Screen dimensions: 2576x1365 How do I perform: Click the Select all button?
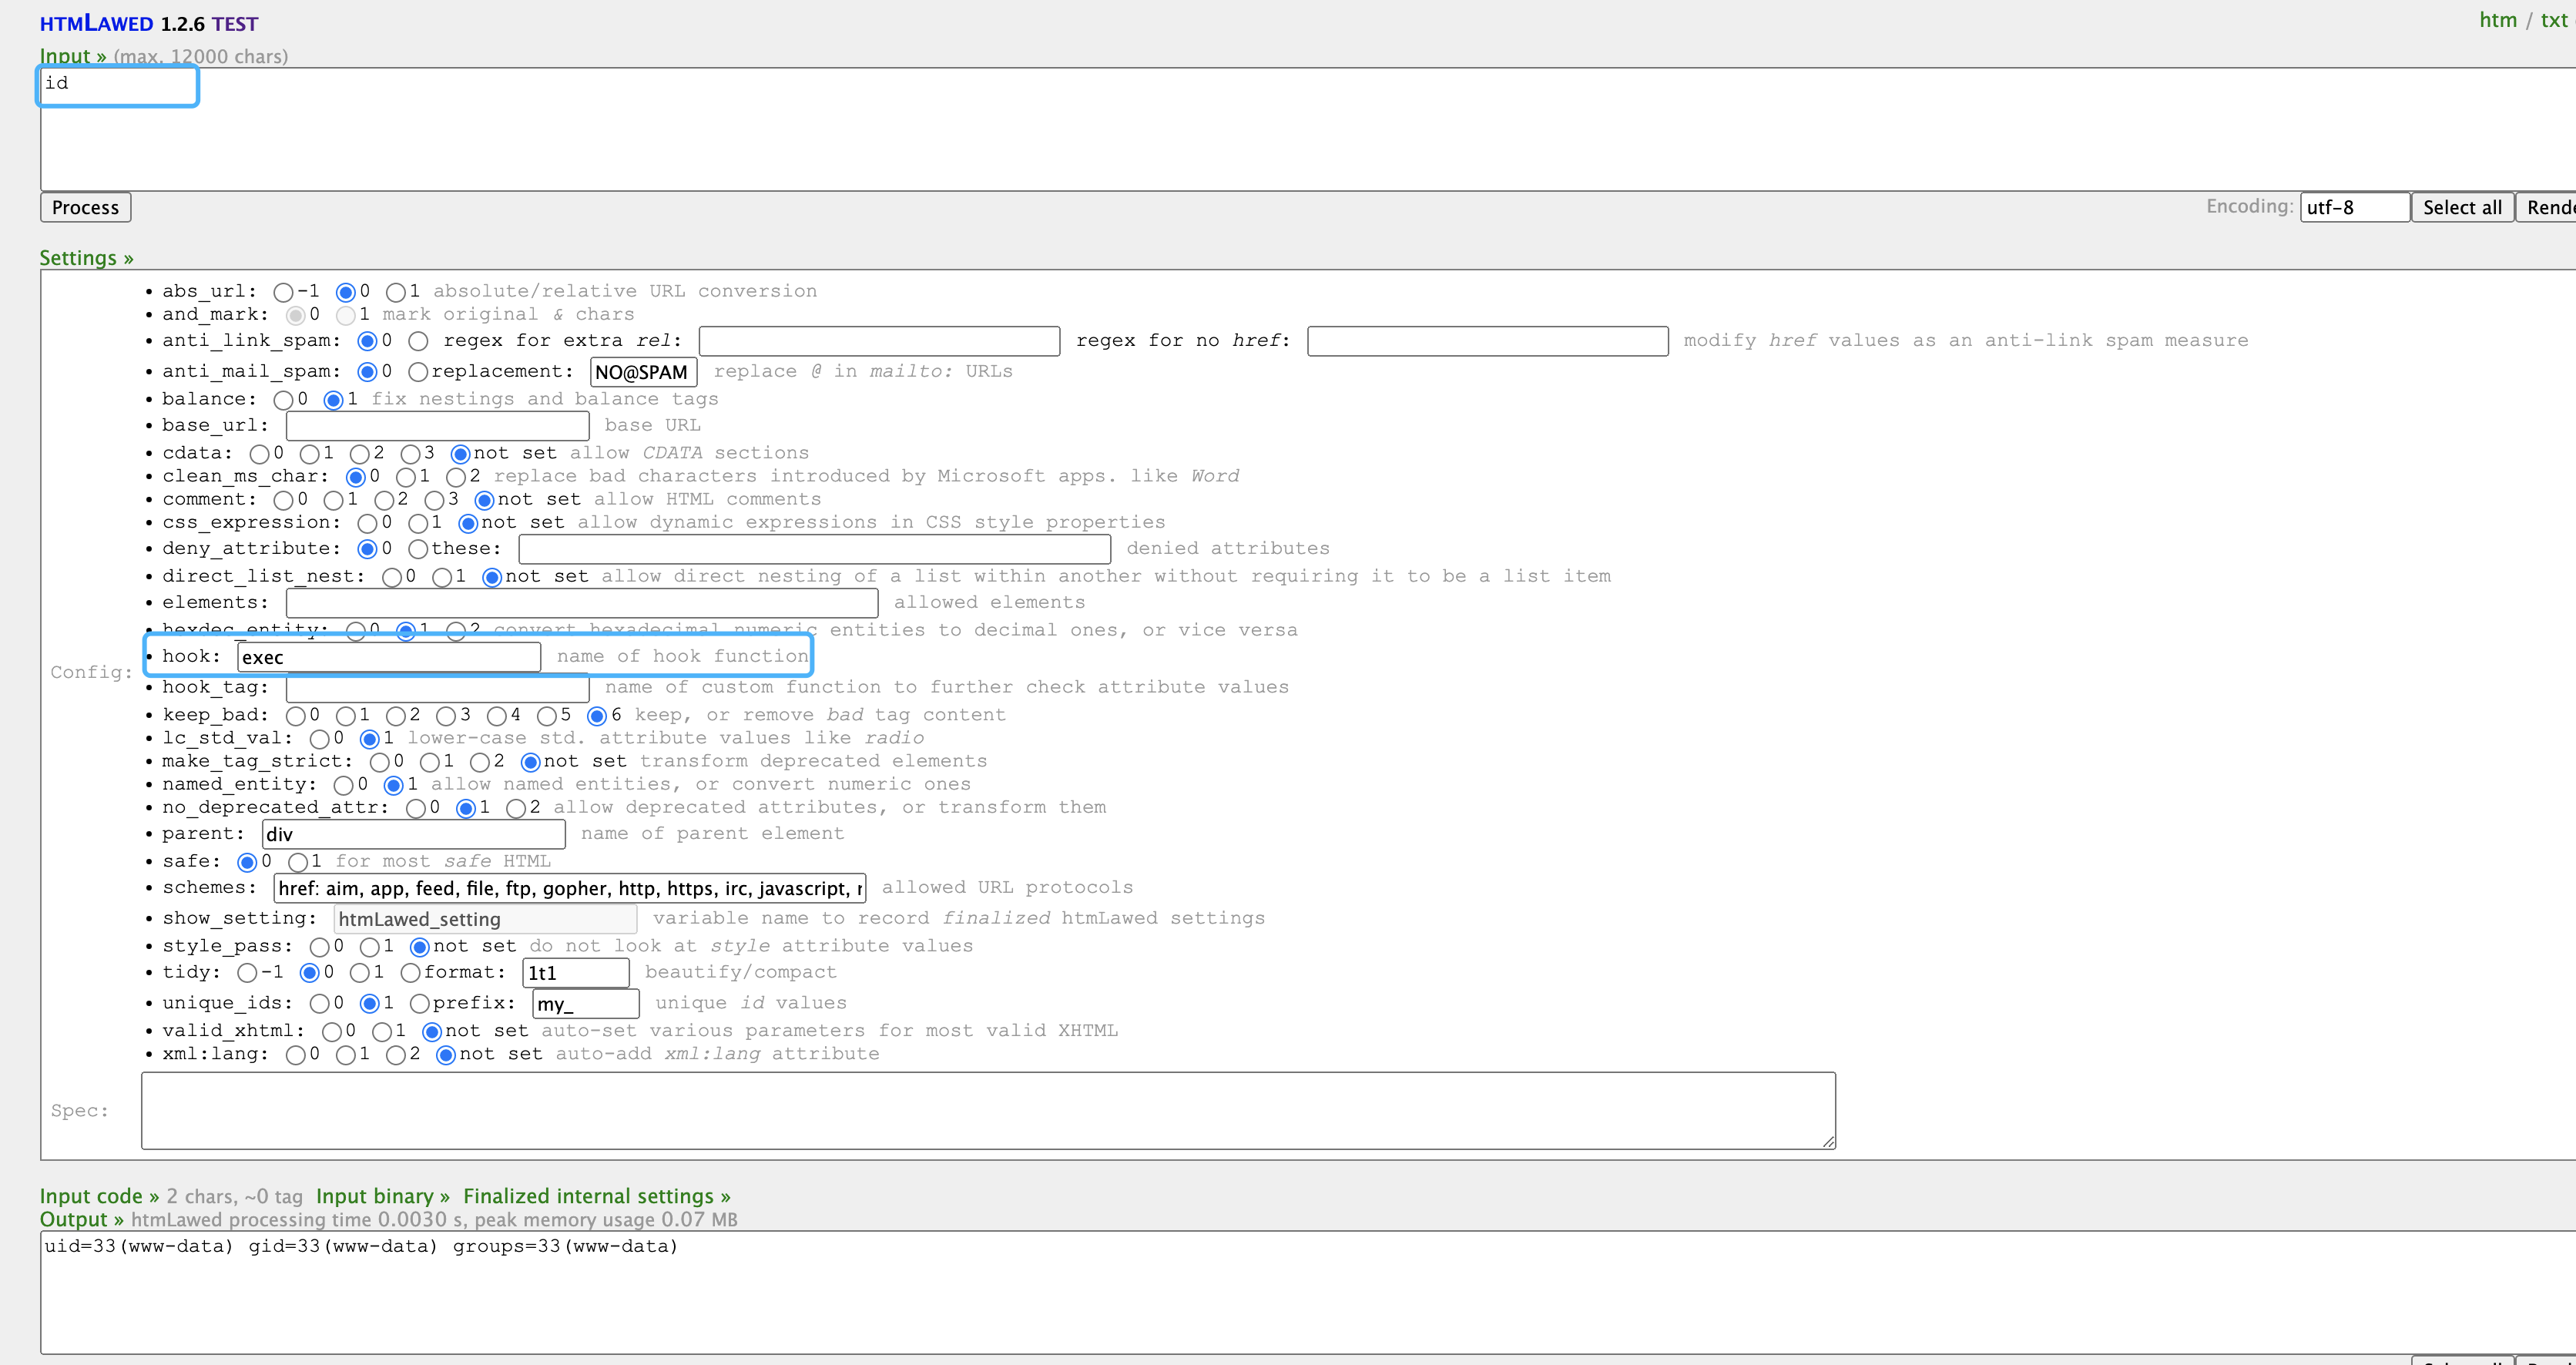(2461, 207)
